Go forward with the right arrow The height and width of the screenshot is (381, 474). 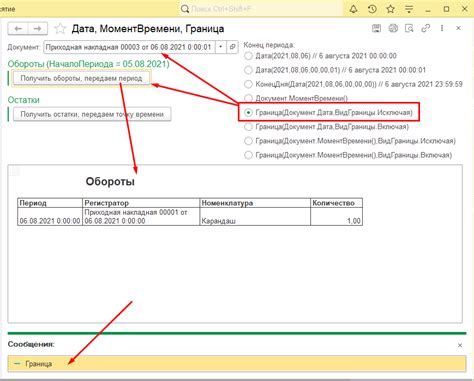click(38, 29)
